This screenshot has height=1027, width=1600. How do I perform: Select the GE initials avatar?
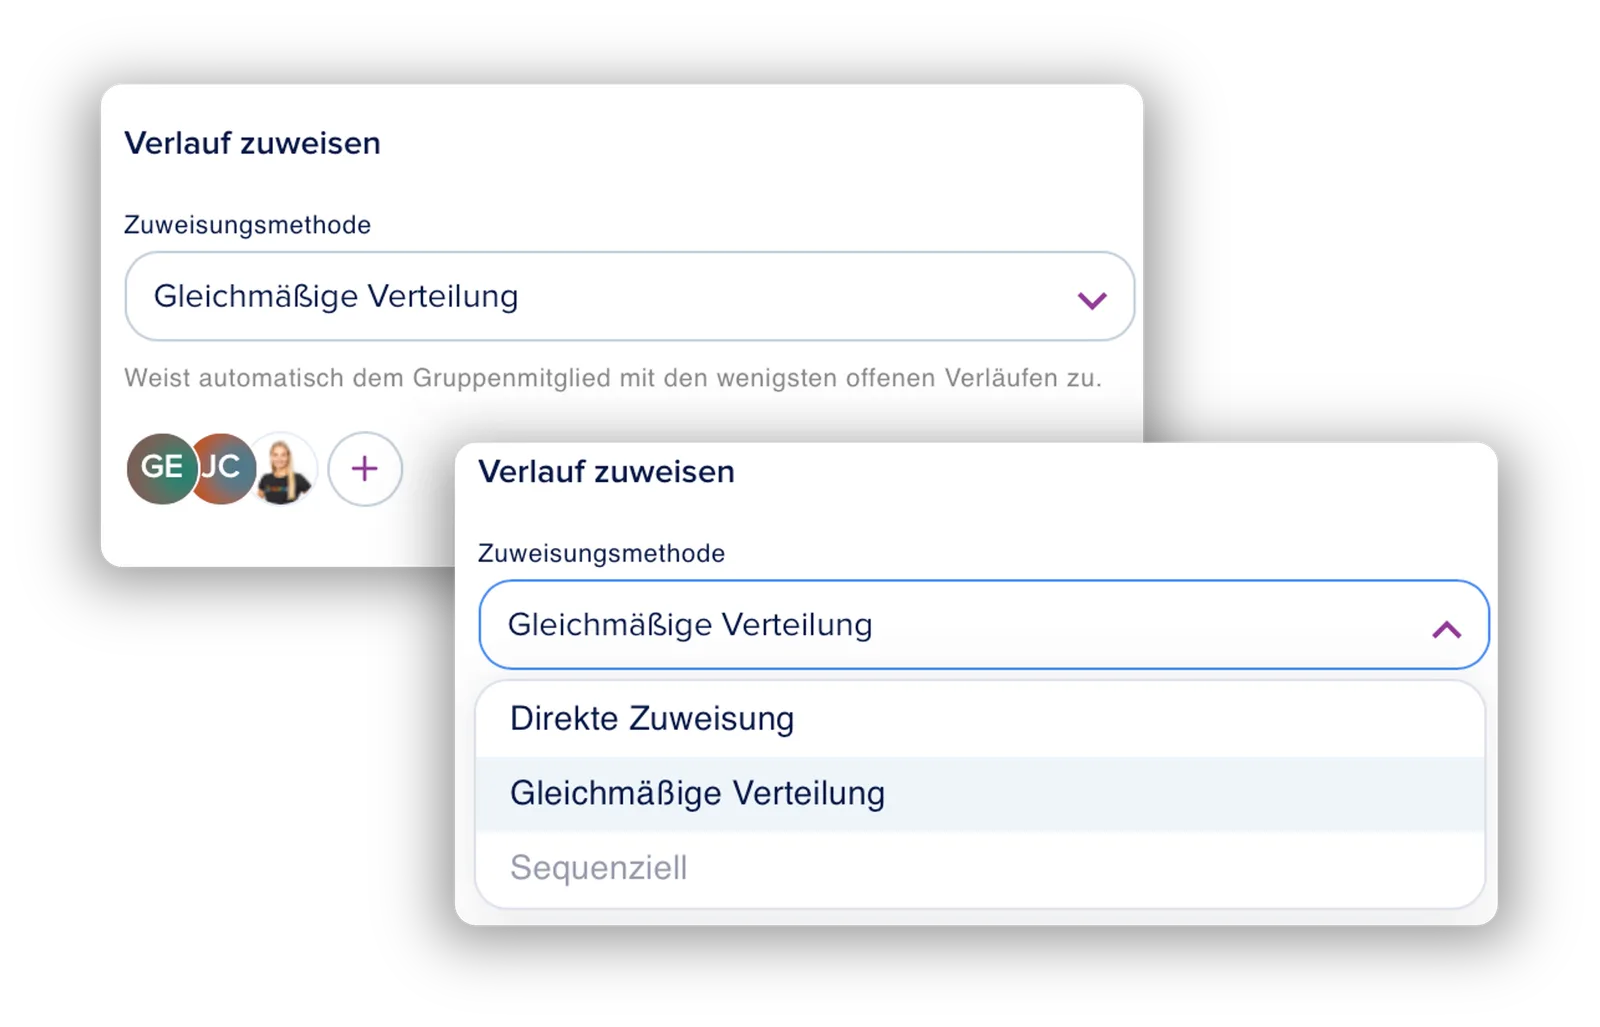(x=160, y=468)
